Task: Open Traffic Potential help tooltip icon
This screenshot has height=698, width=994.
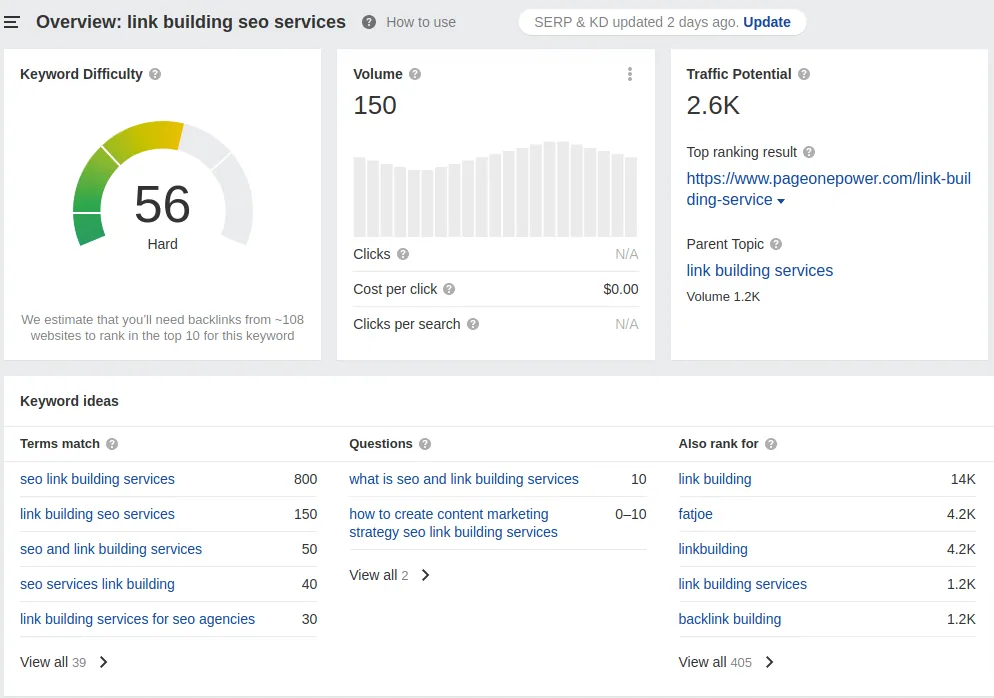Action: click(x=804, y=74)
